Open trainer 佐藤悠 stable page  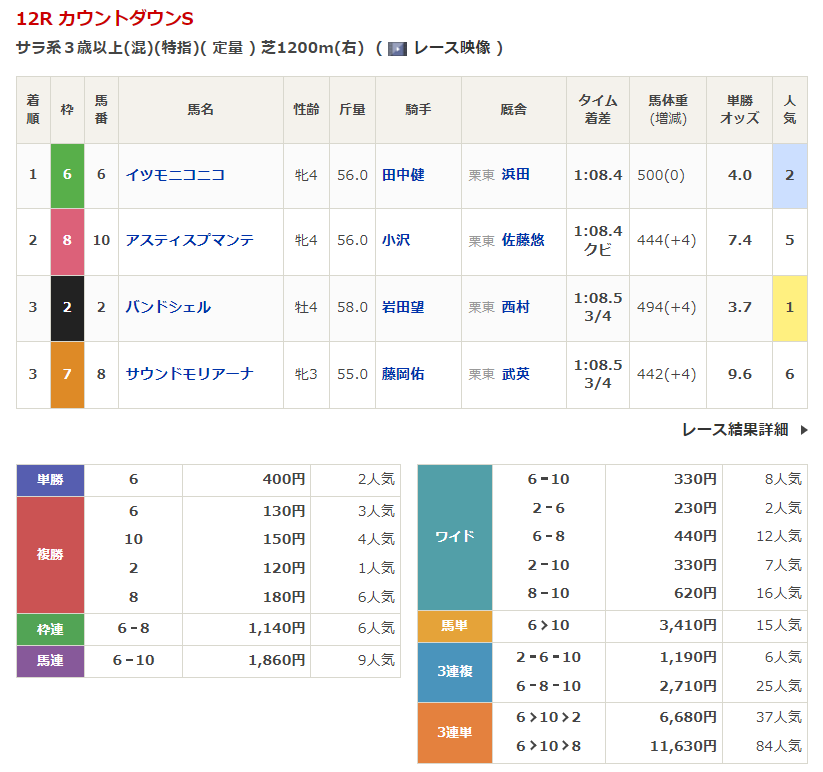coord(523,241)
